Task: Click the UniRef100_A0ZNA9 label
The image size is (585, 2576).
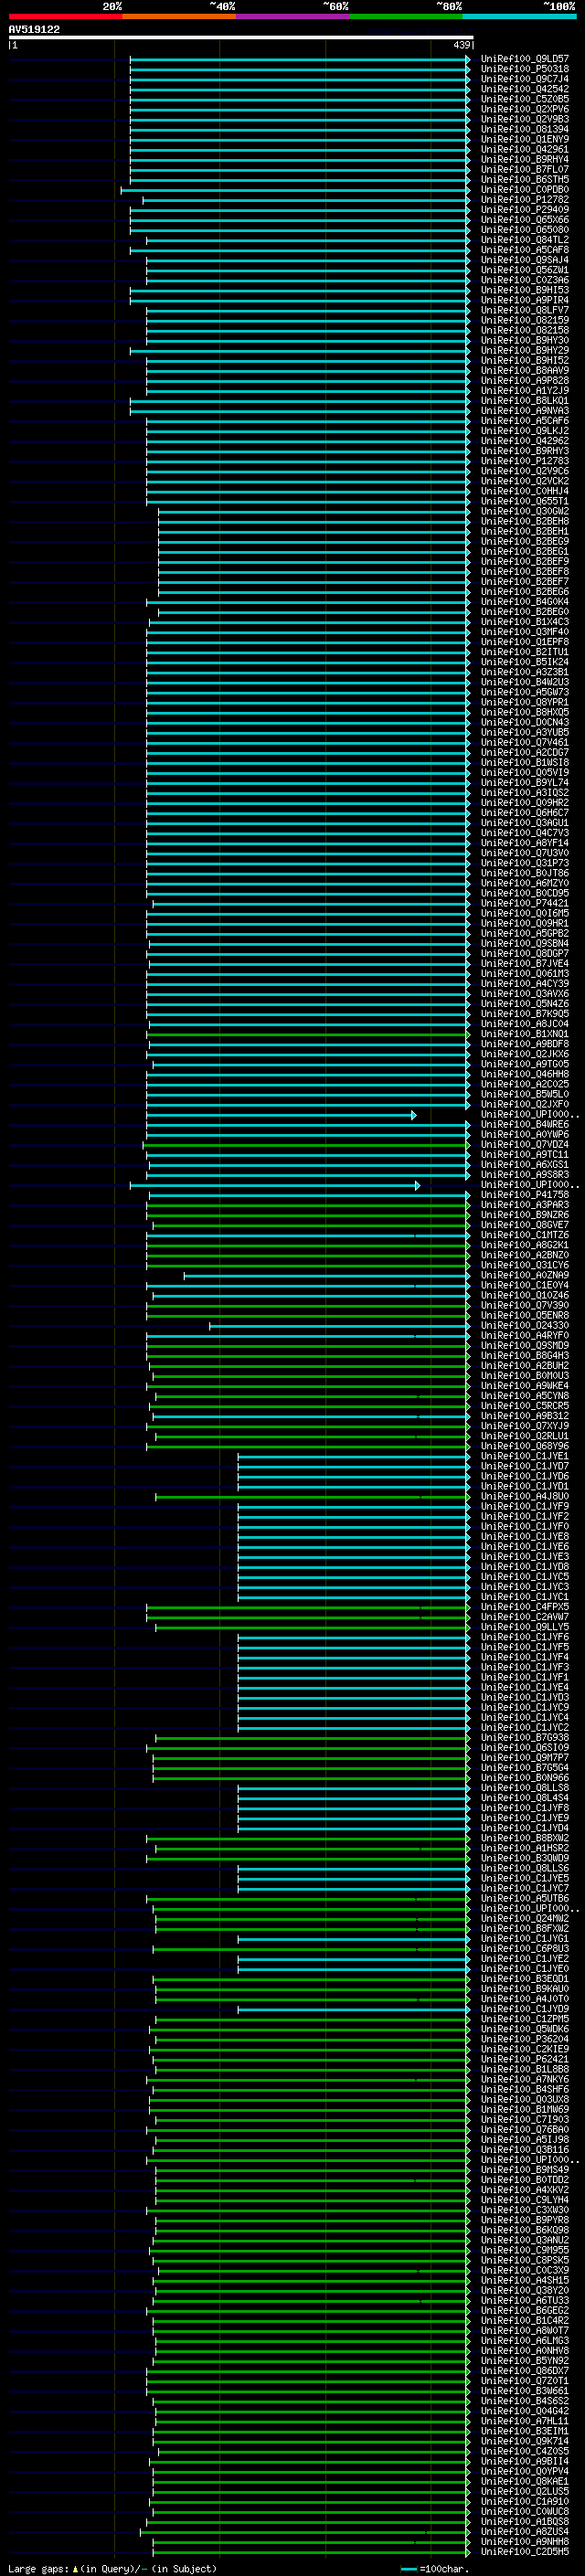Action: pyautogui.click(x=525, y=1275)
